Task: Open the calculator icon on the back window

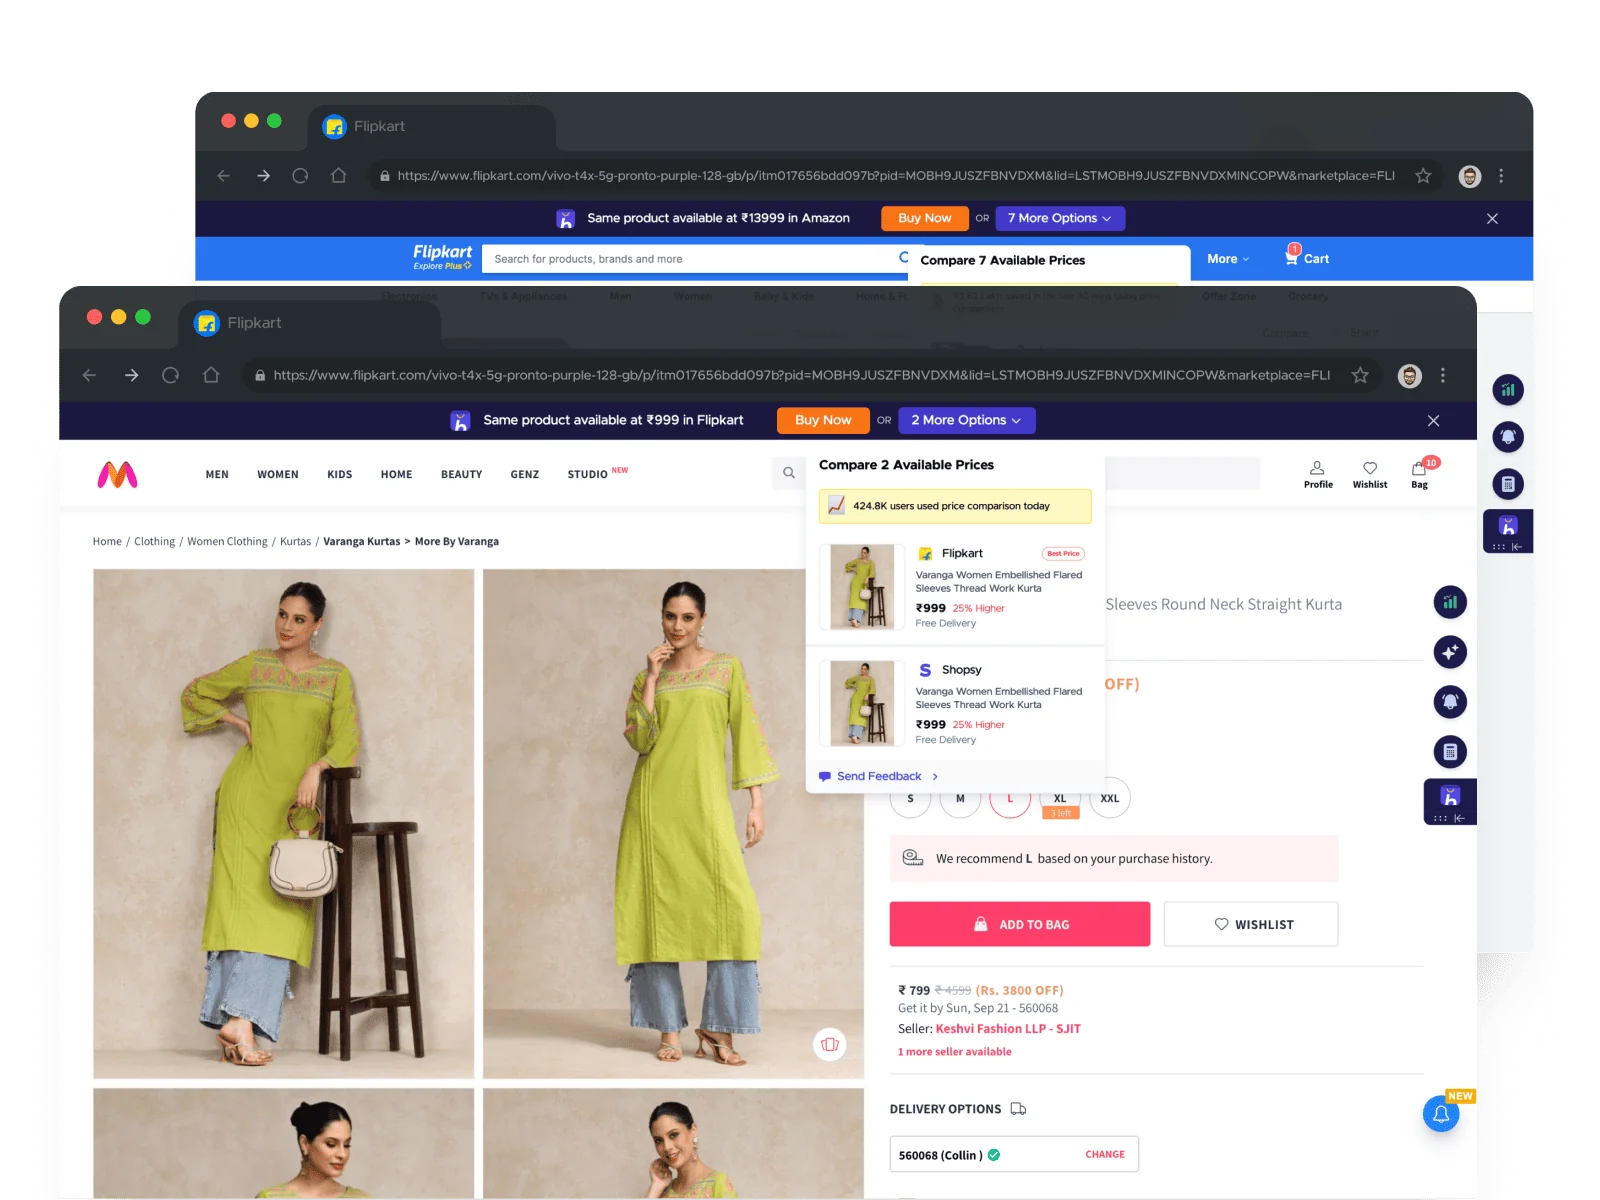Action: [x=1508, y=485]
